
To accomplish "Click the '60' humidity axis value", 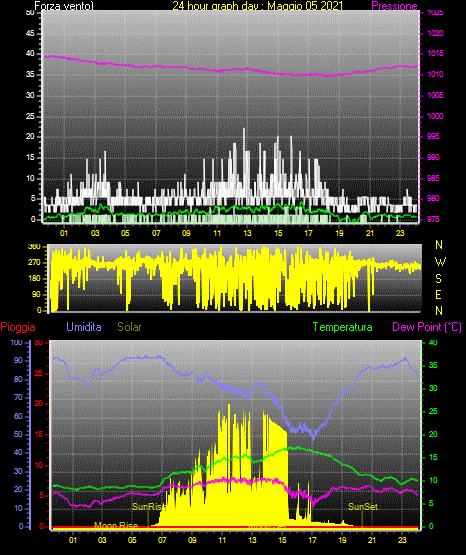I will coord(18,416).
